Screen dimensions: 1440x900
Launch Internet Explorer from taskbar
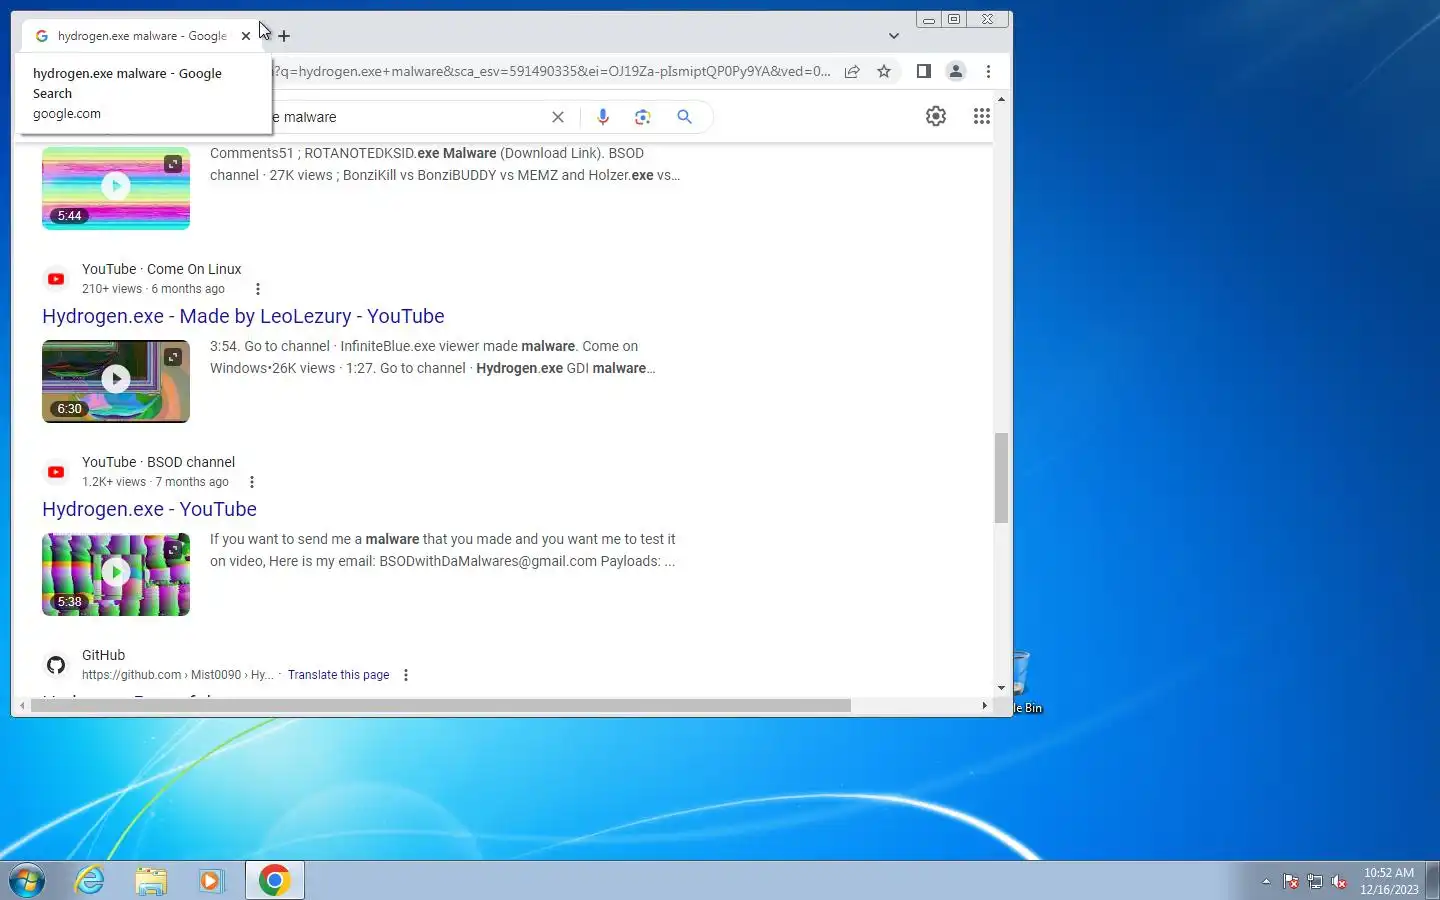(90, 880)
